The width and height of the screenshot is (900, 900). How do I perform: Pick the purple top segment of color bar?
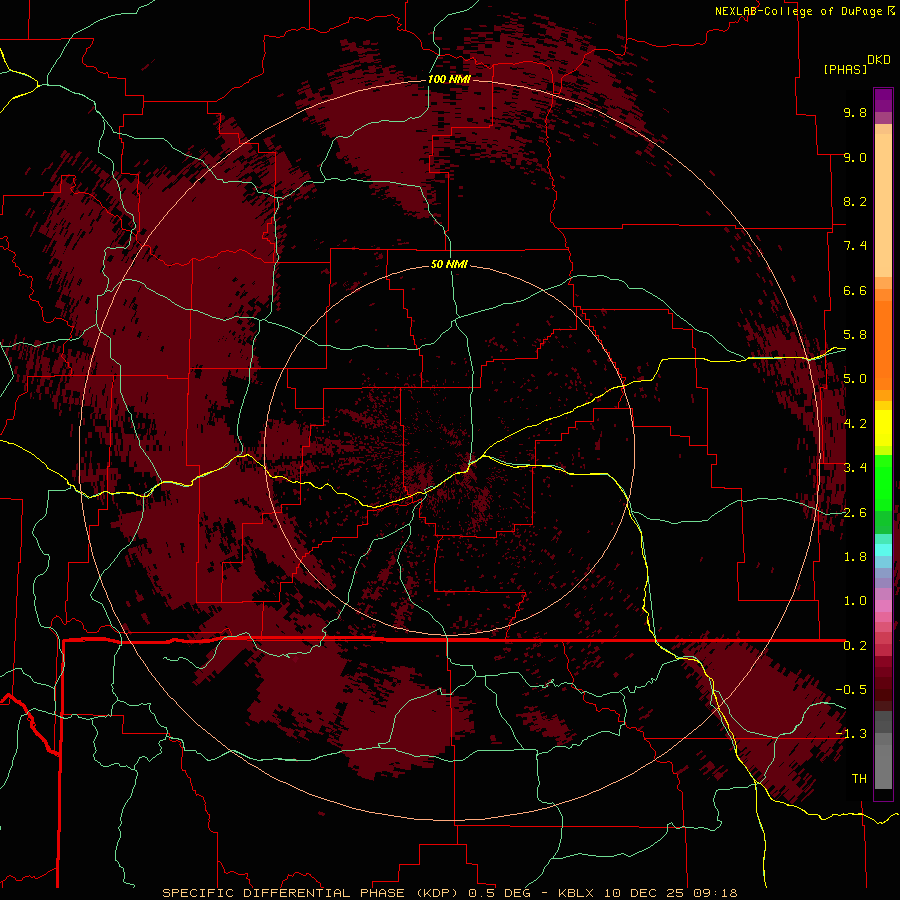pyautogui.click(x=883, y=100)
